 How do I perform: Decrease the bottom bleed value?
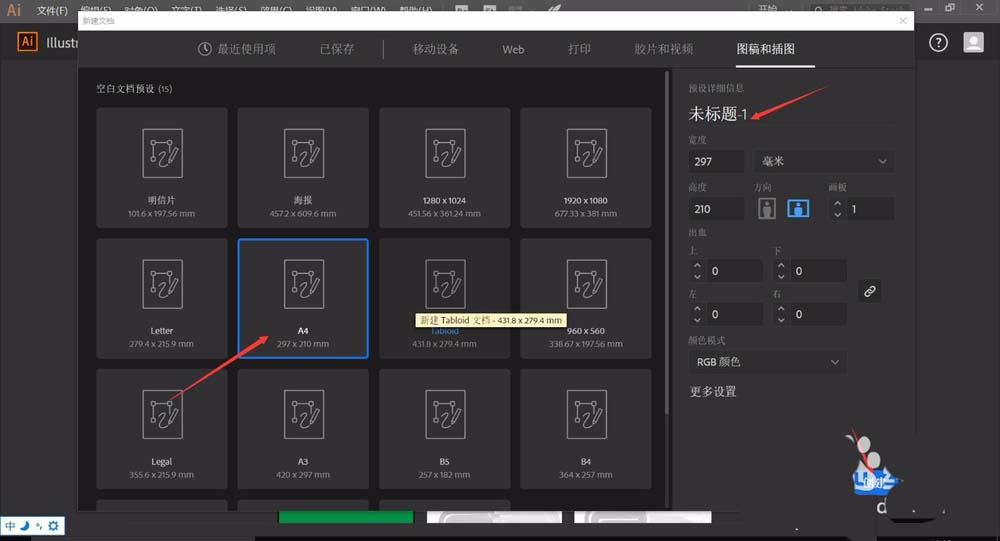pyautogui.click(x=781, y=276)
